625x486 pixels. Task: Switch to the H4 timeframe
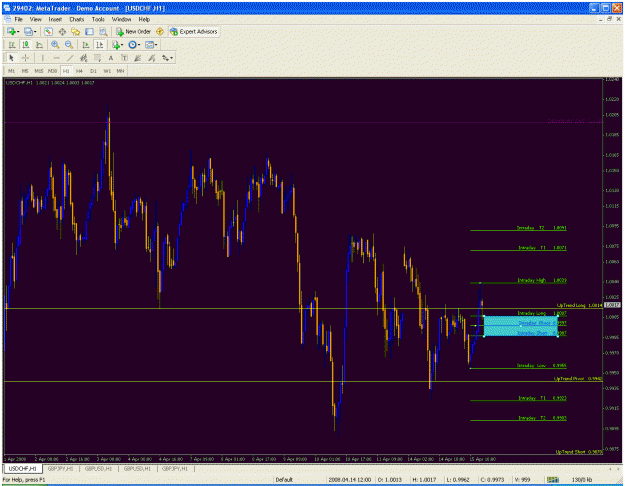[79, 71]
